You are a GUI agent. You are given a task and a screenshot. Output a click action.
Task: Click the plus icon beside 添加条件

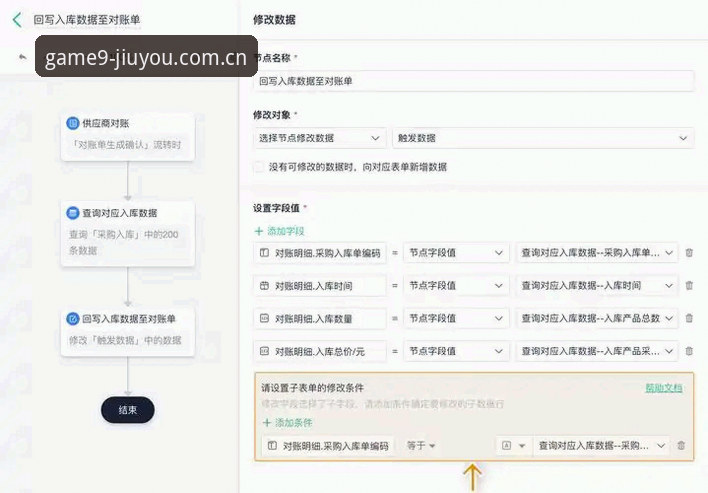267,423
